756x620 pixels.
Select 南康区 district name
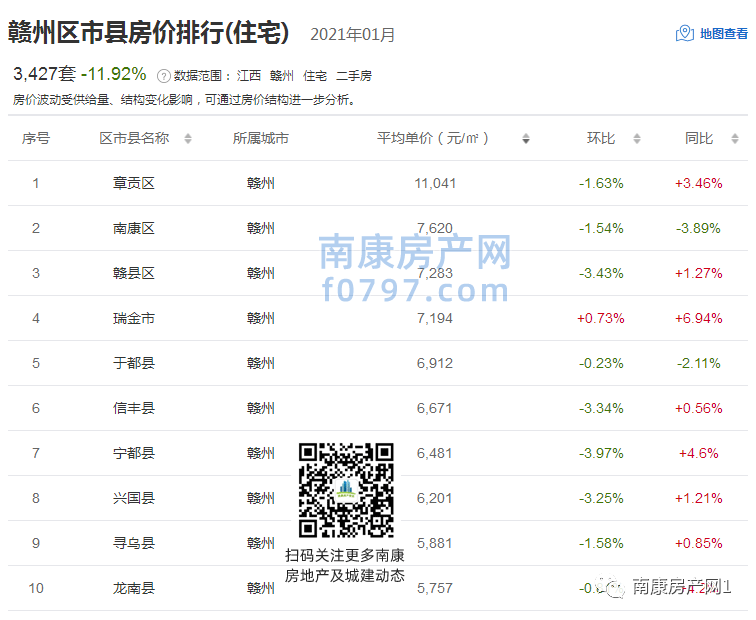click(134, 228)
